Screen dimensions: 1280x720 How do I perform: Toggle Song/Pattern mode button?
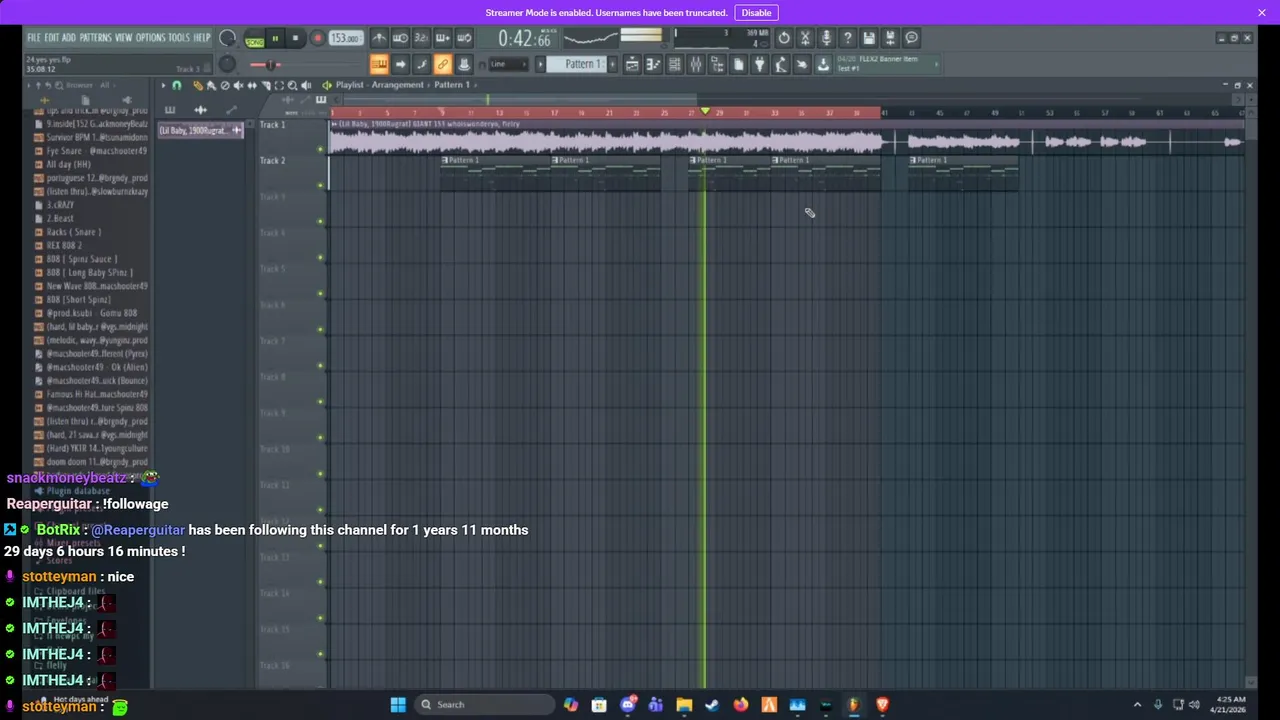[254, 39]
